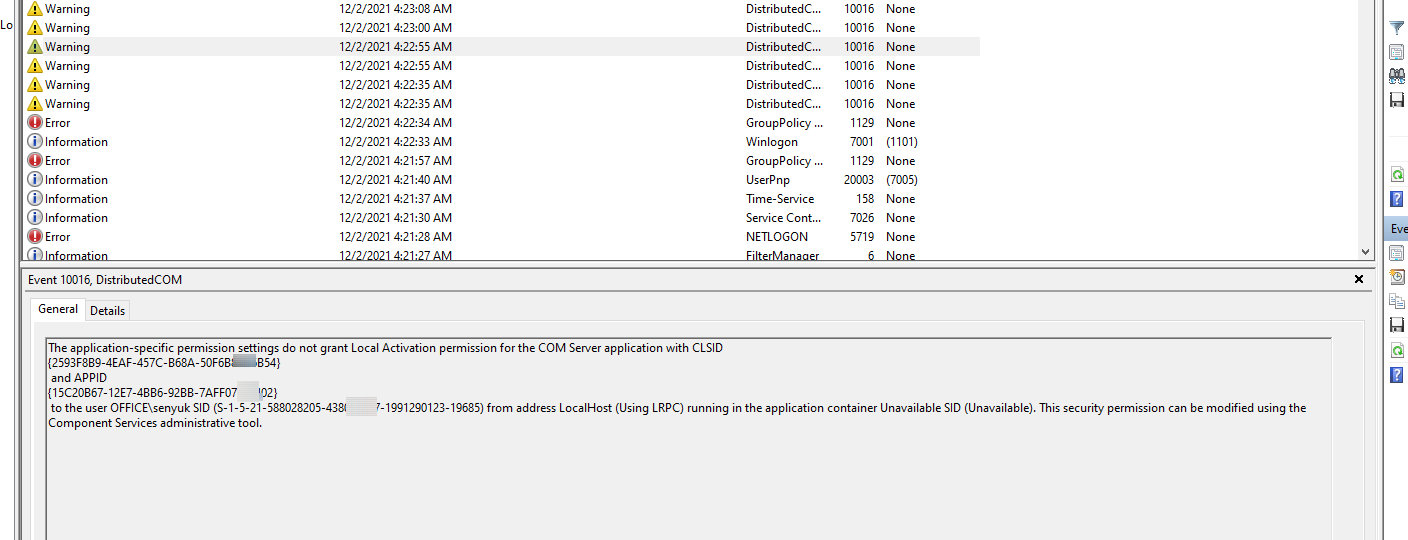Click the Copy icon in Actions pane
Viewport: 1408px width, 540px height.
1397,301
